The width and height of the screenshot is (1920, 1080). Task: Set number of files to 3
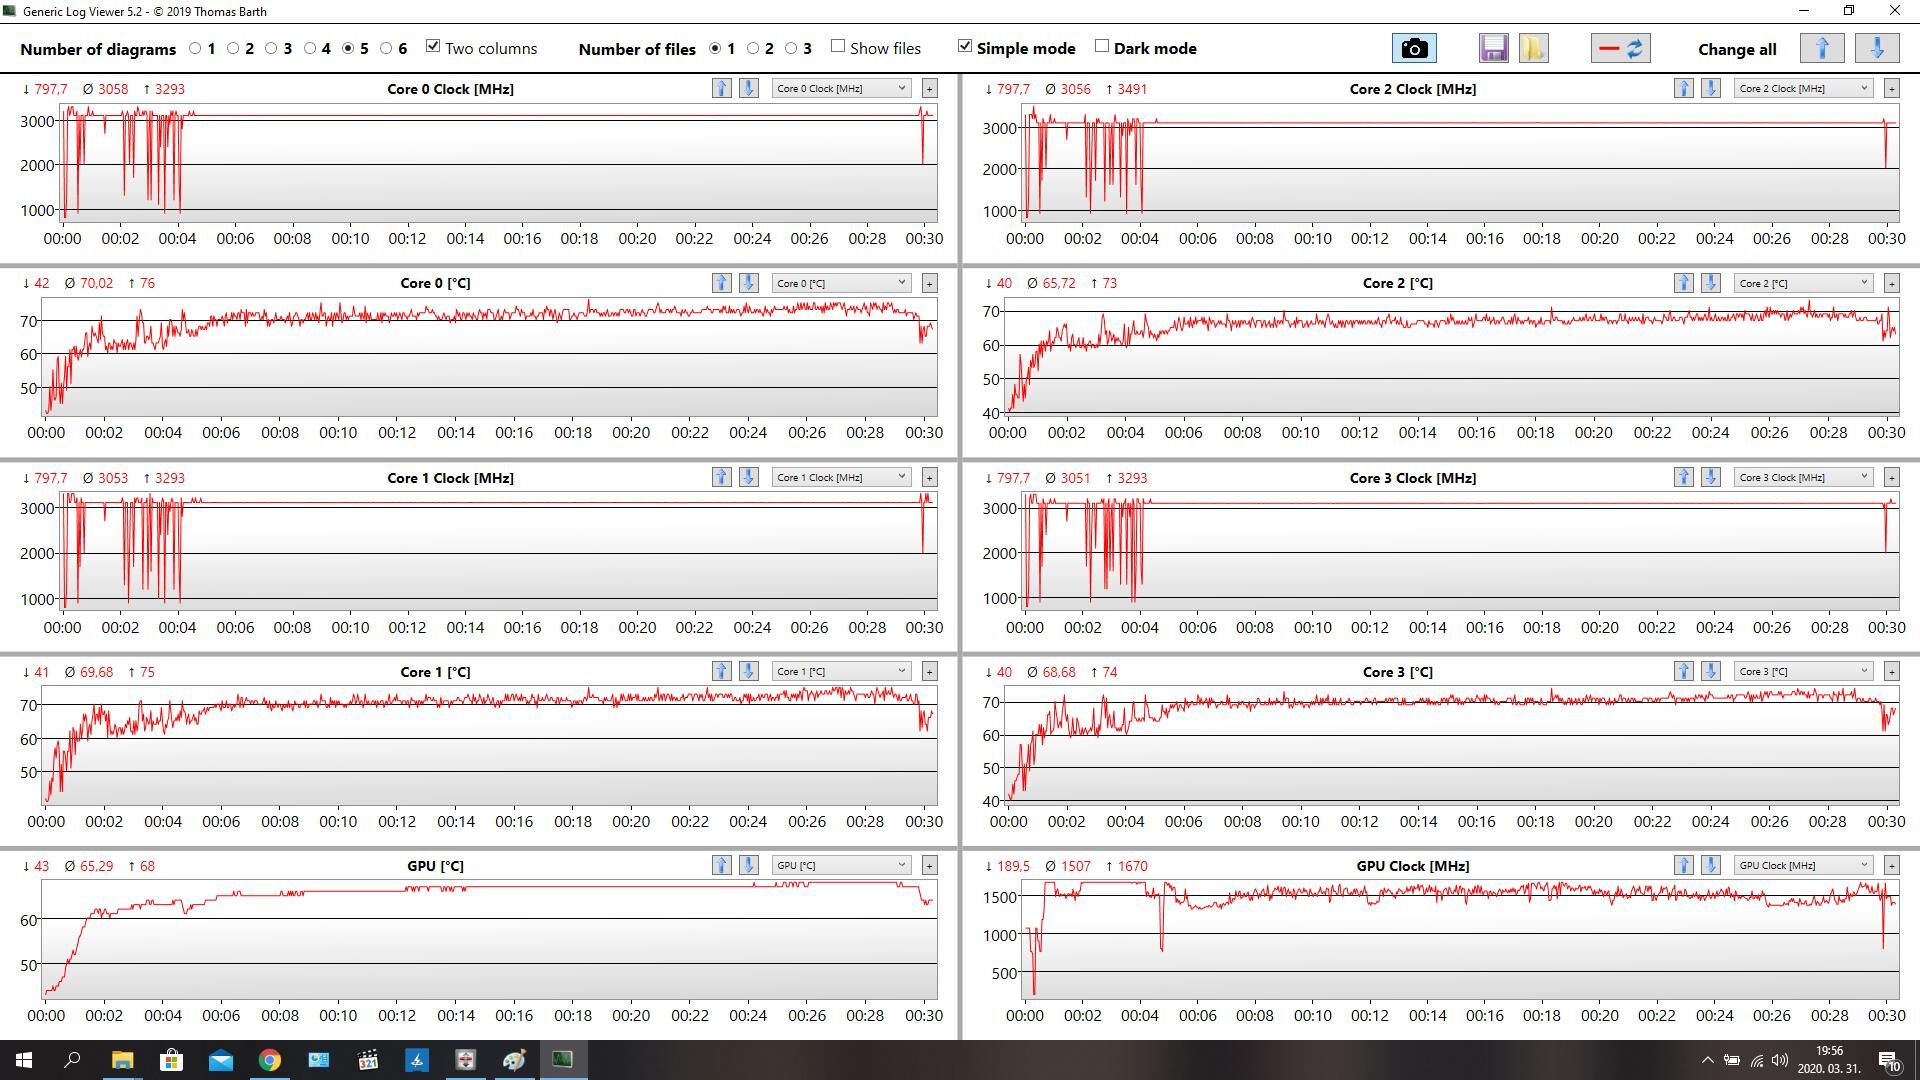click(791, 48)
